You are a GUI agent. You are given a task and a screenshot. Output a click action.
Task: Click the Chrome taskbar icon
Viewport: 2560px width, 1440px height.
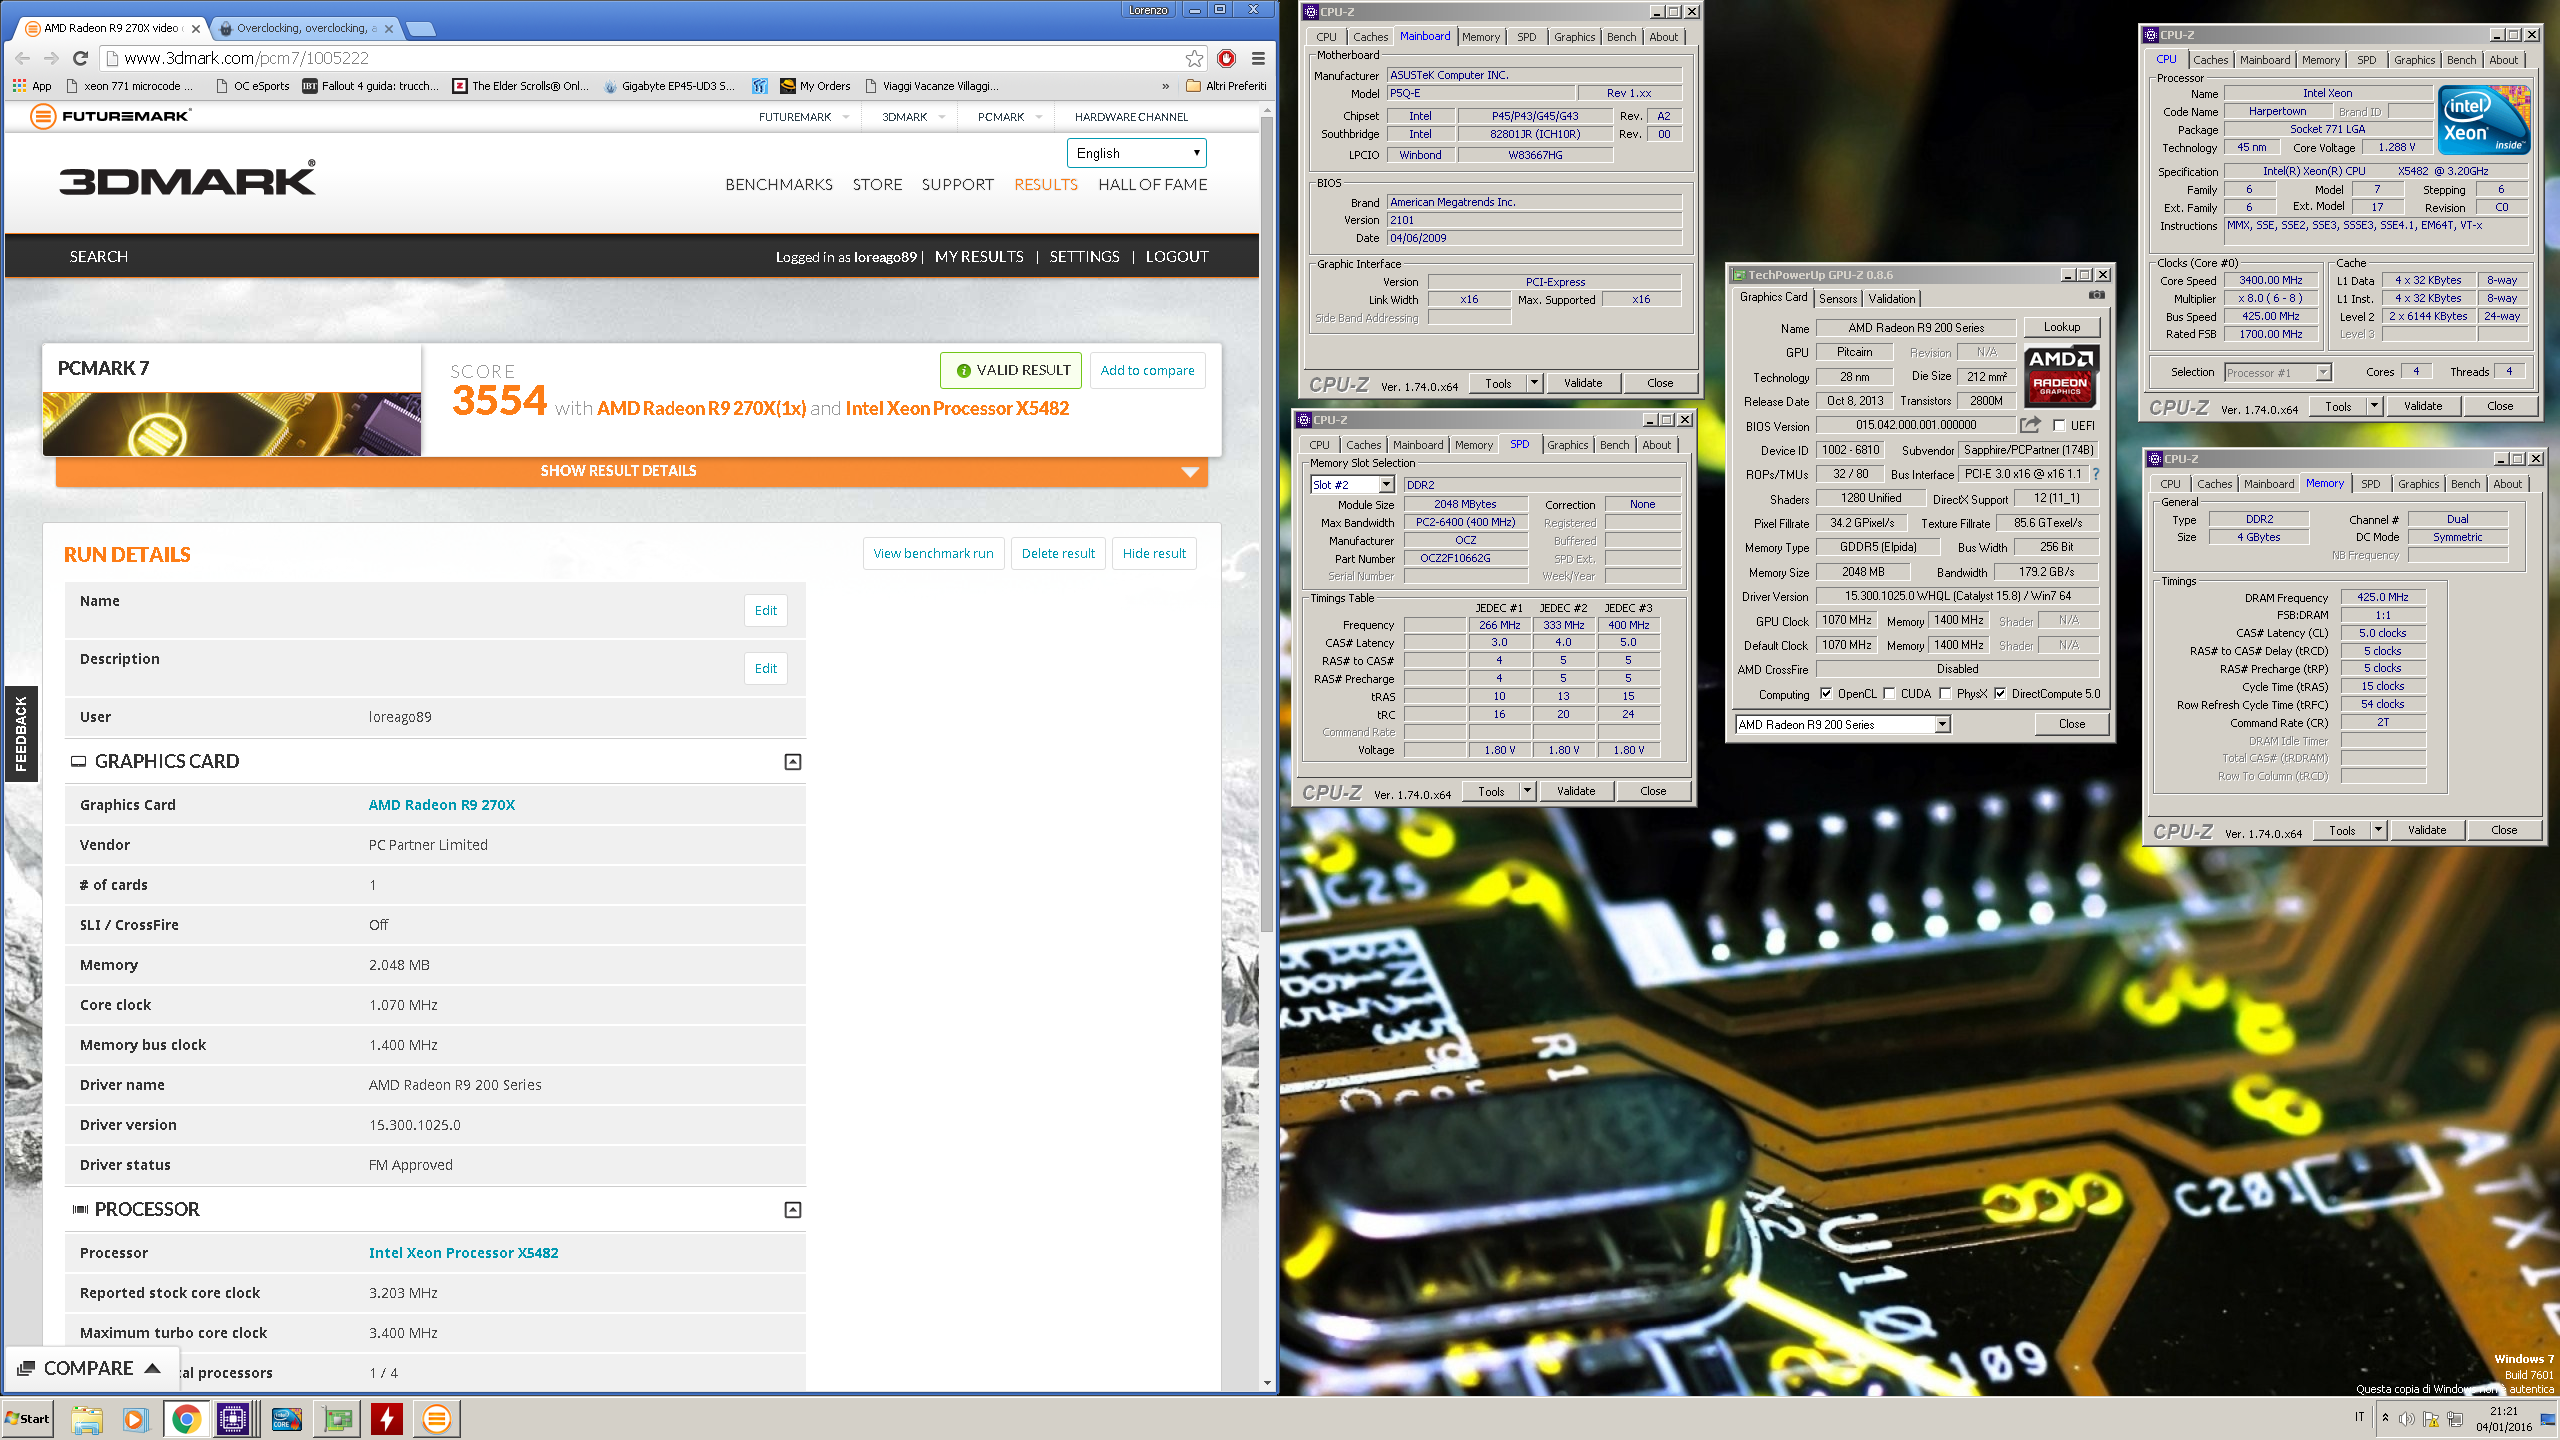pos(186,1419)
